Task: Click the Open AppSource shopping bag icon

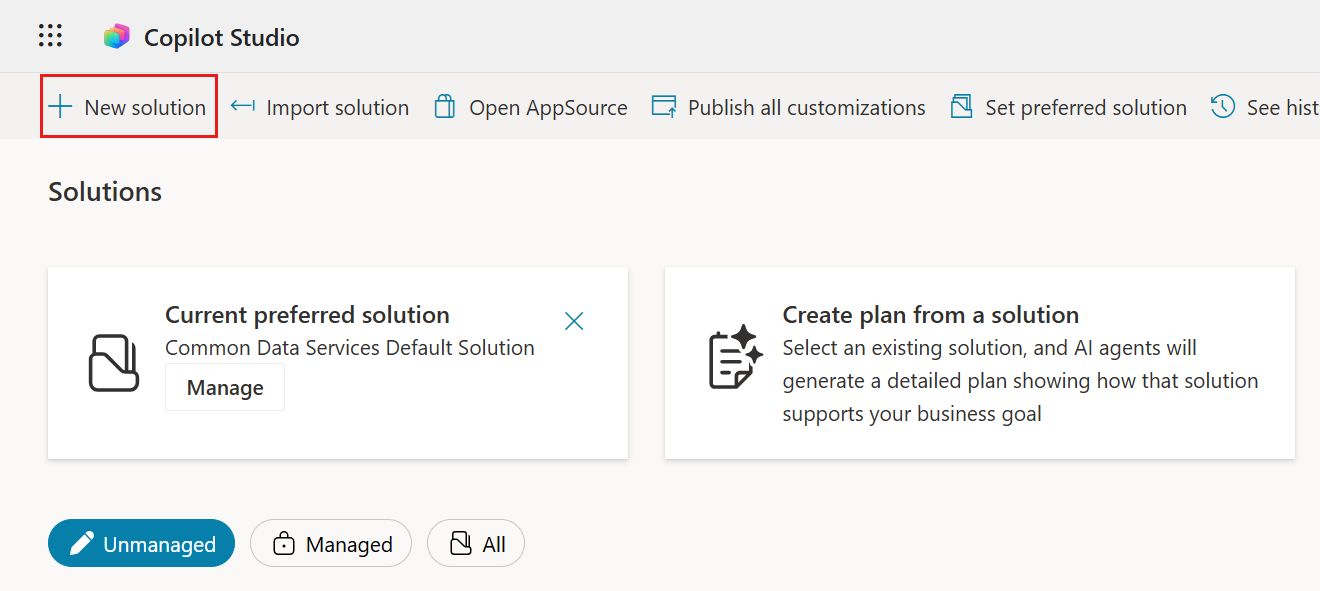Action: 445,107
